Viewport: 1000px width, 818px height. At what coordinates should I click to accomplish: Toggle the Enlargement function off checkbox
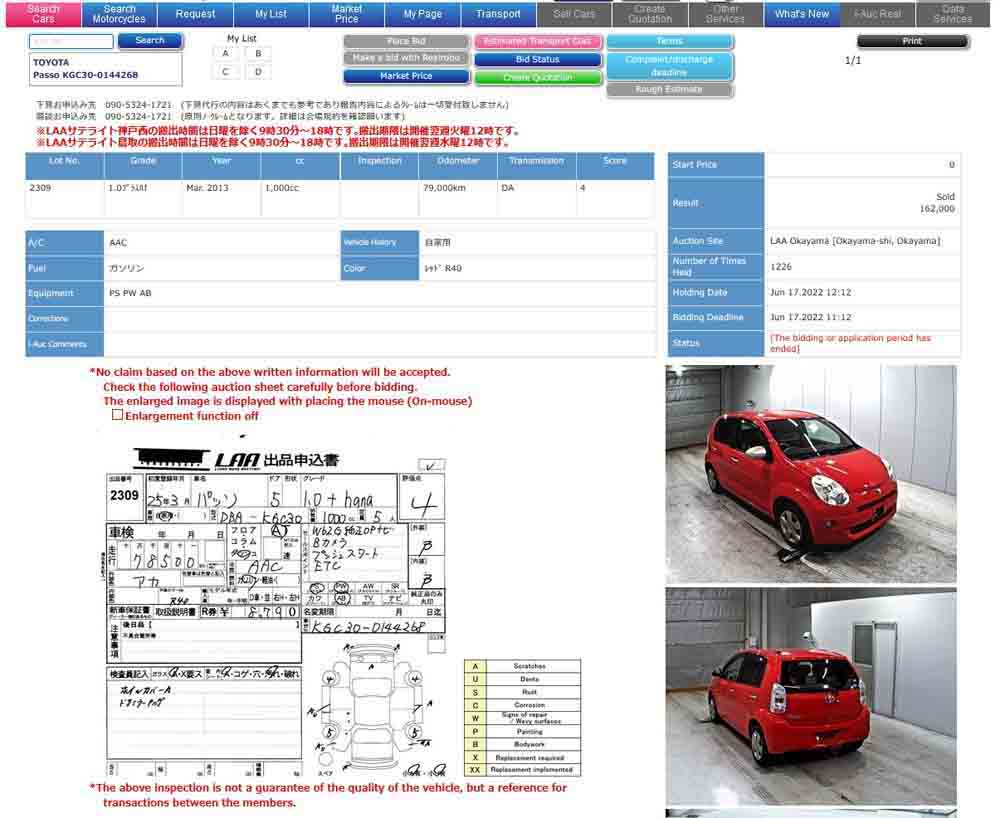pos(117,414)
